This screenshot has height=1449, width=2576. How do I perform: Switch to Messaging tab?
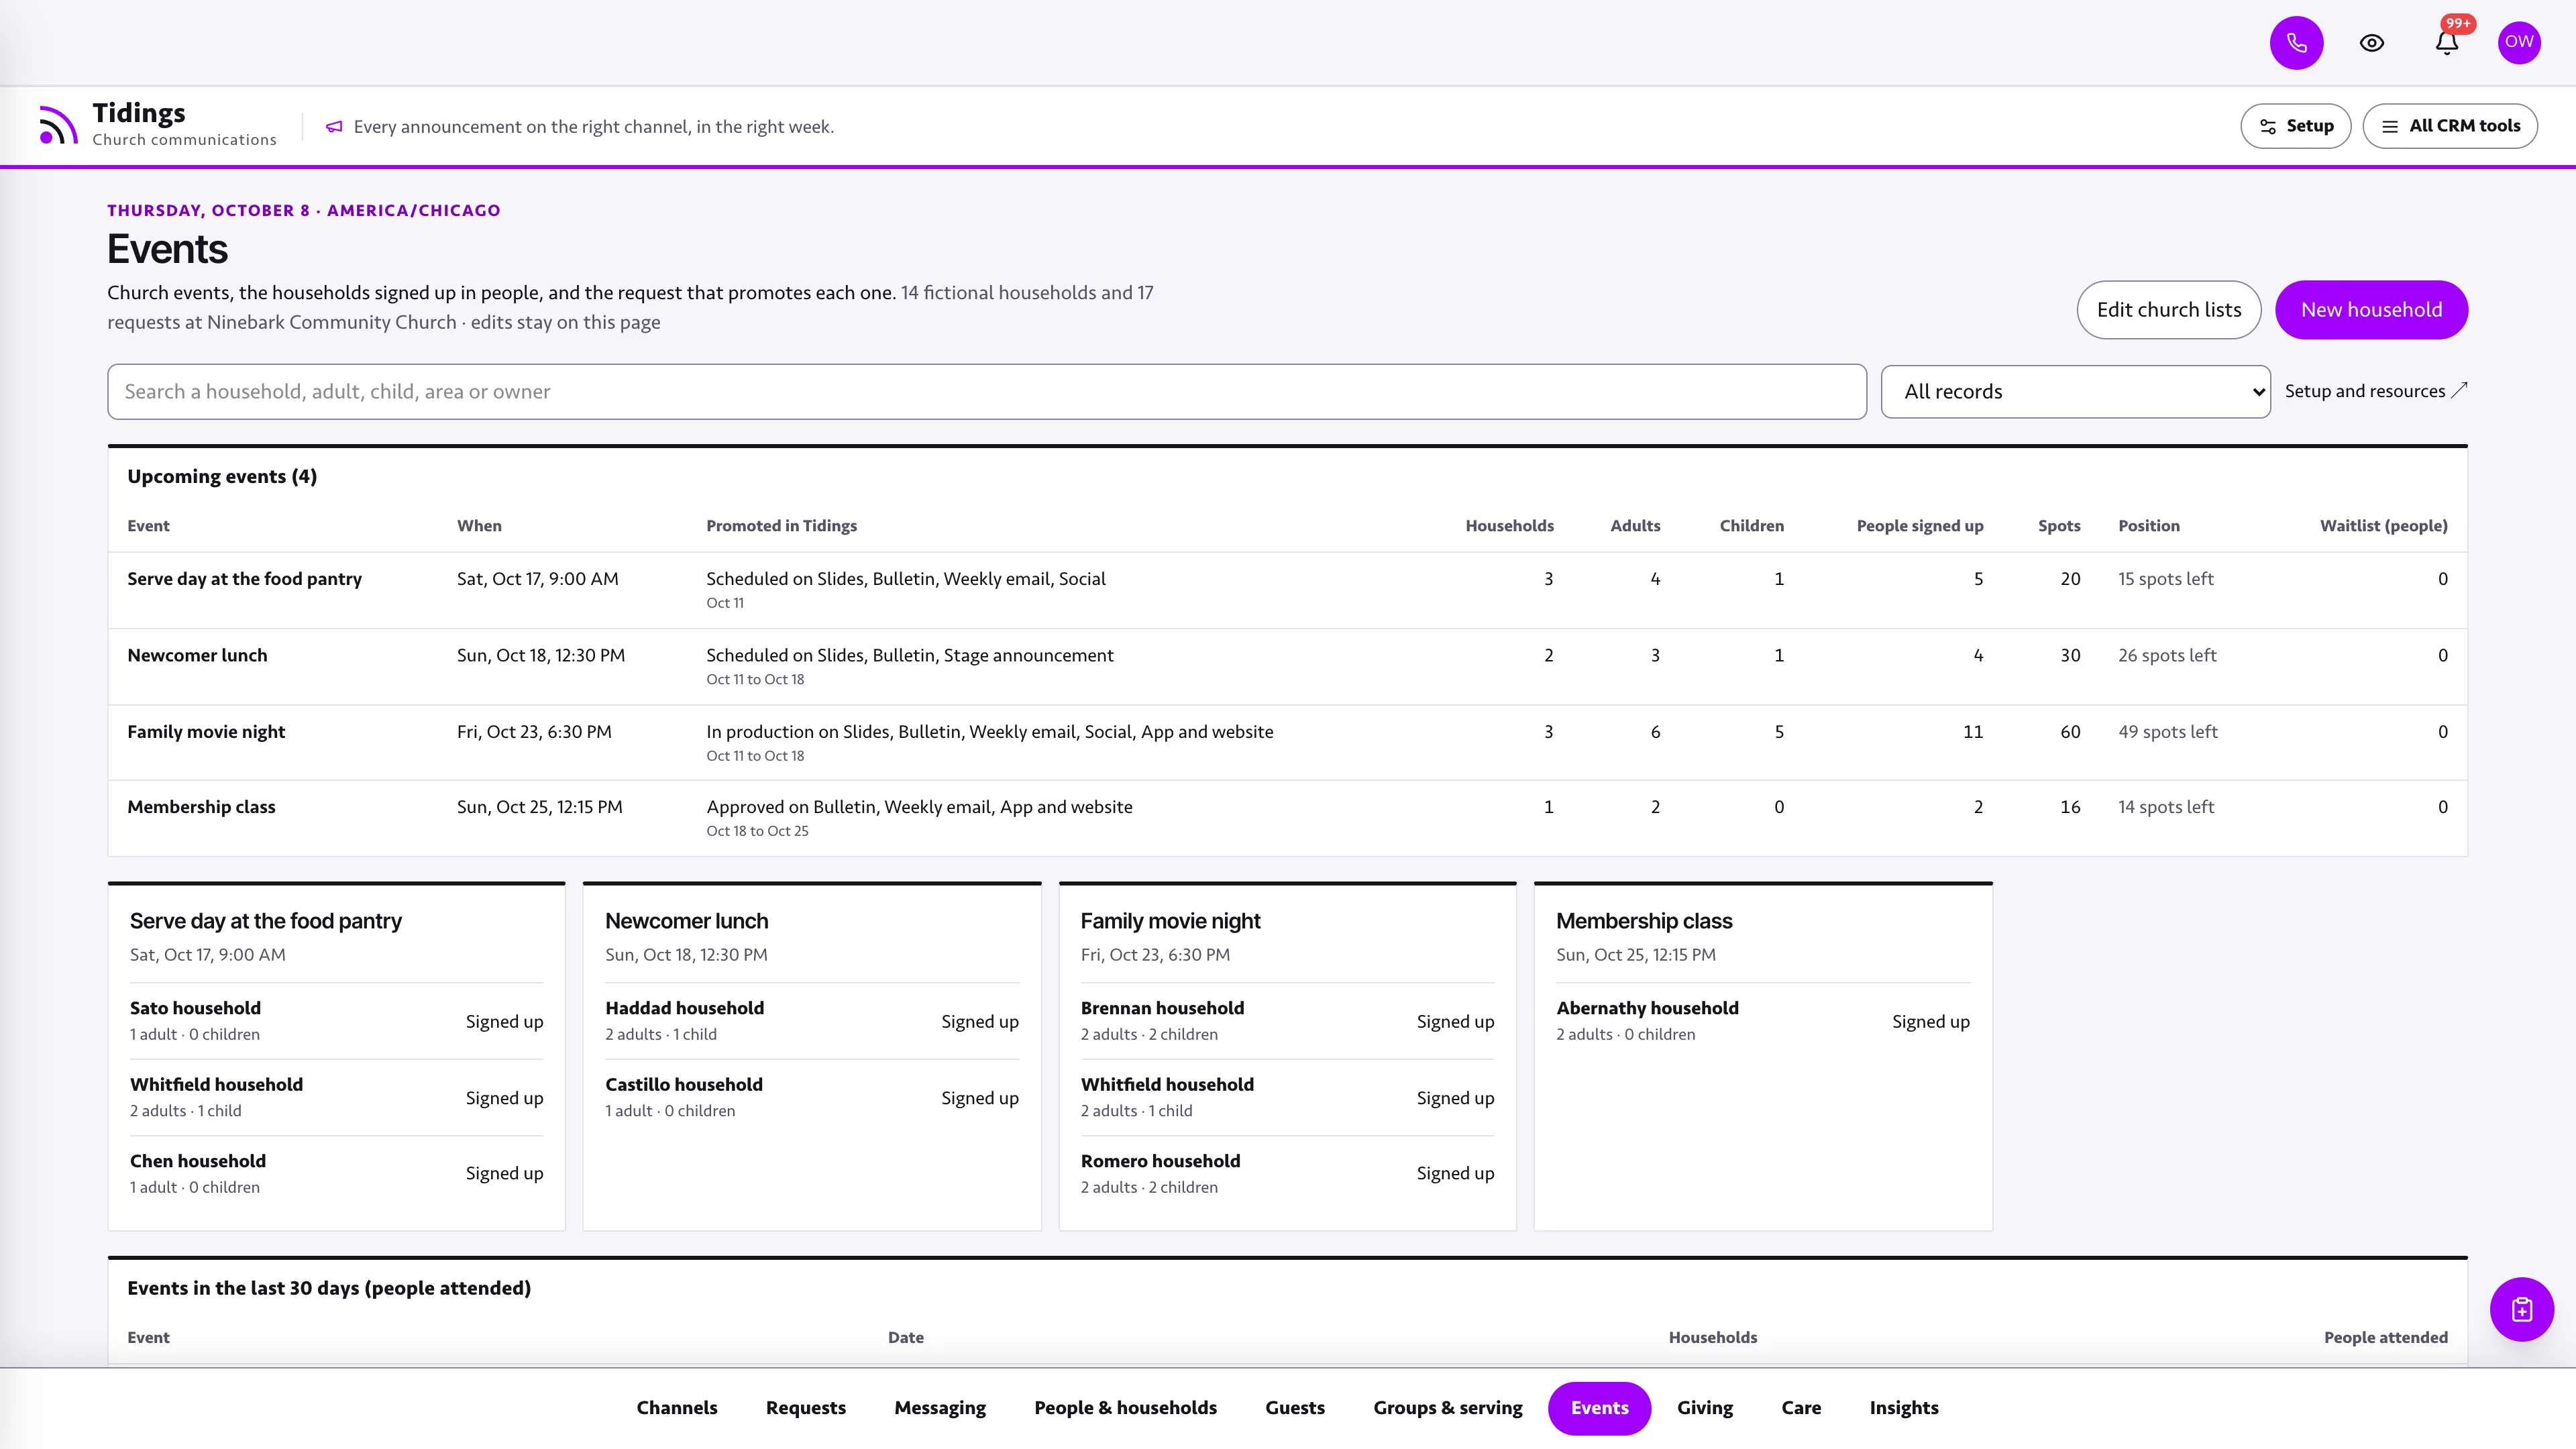click(x=939, y=1408)
